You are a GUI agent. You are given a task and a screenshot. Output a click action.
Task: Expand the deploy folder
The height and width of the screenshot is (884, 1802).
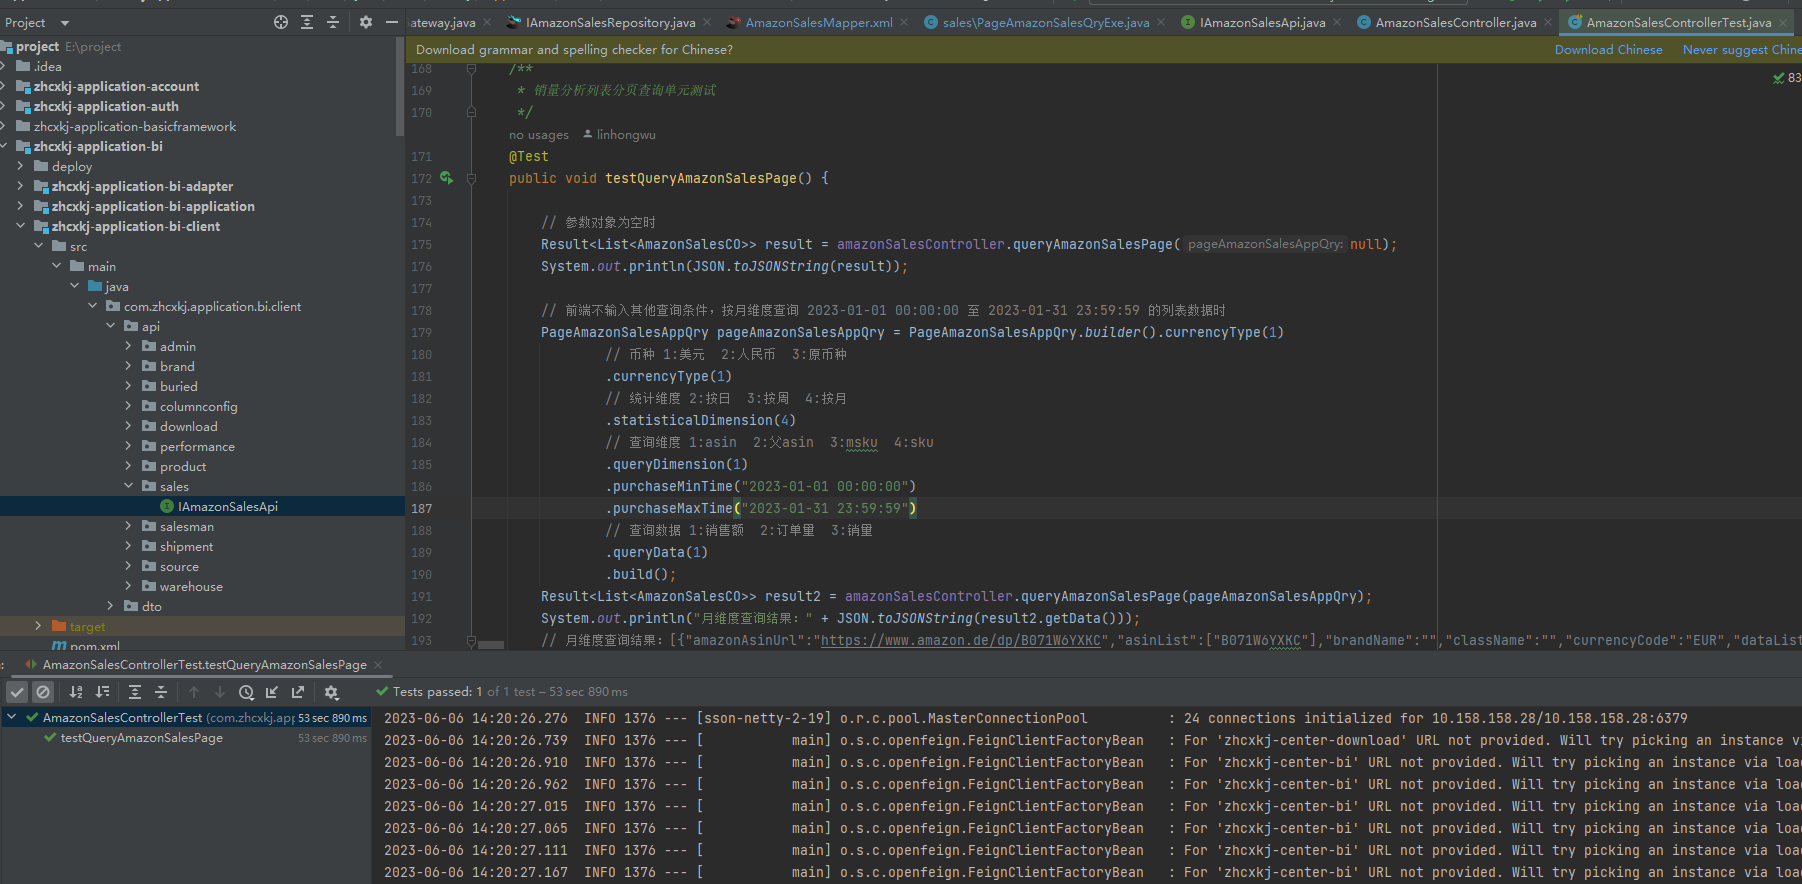pos(20,166)
